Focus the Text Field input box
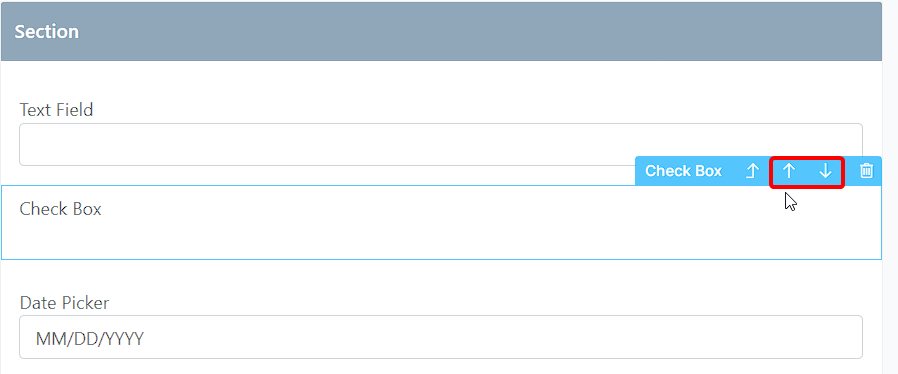Screen dimensions: 898x374 pyautogui.click(x=440, y=144)
